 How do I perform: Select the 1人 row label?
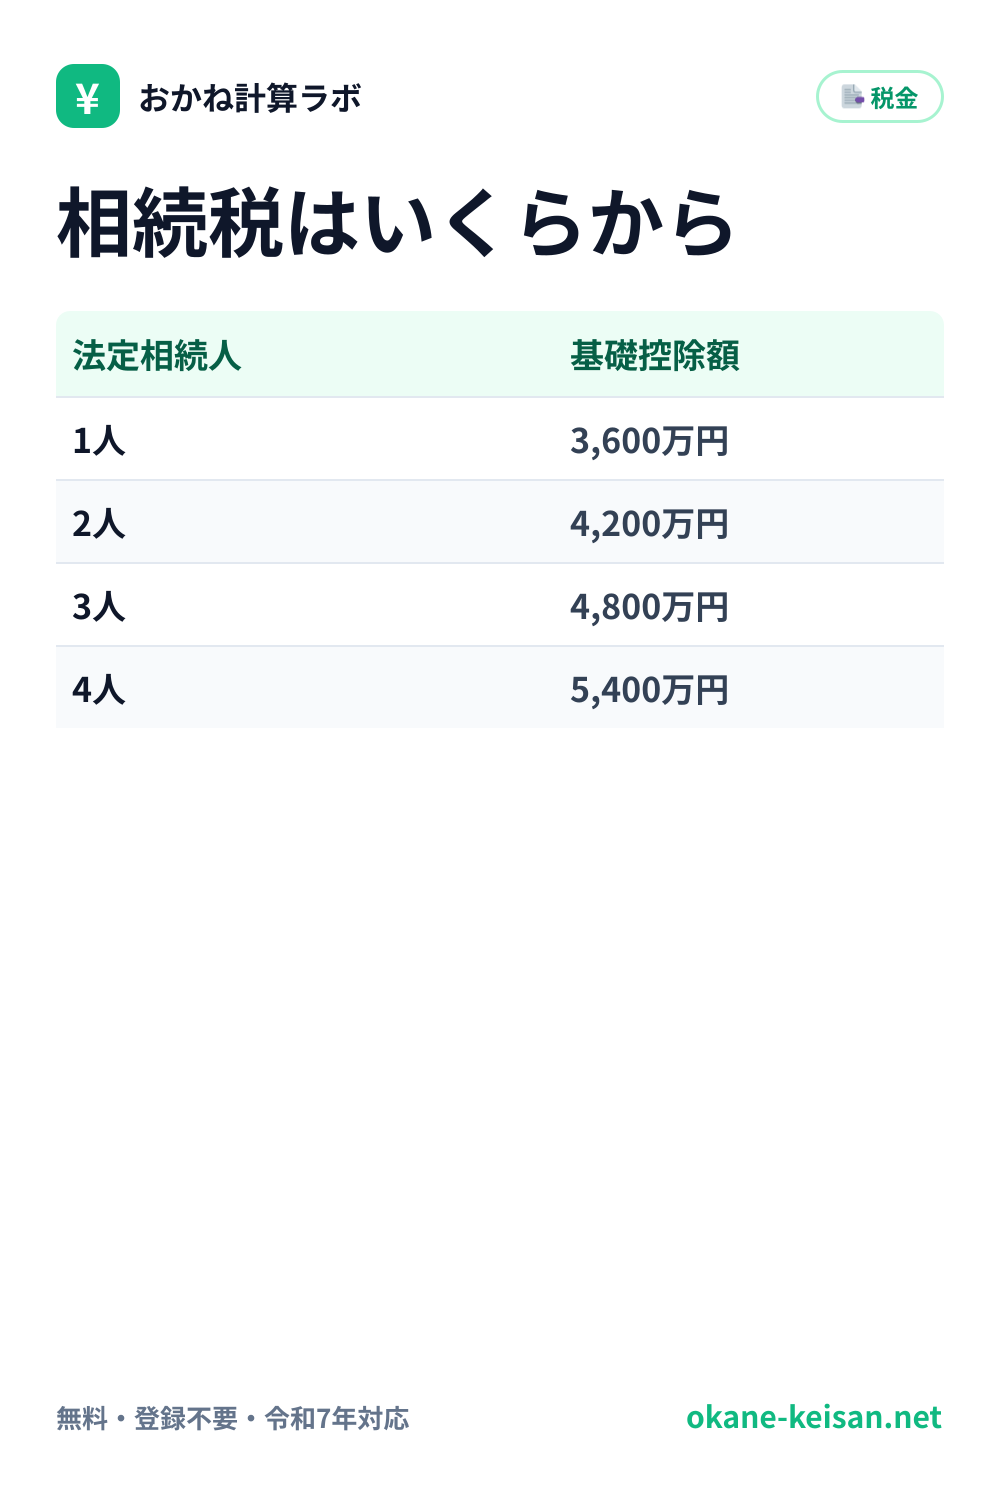pos(99,440)
